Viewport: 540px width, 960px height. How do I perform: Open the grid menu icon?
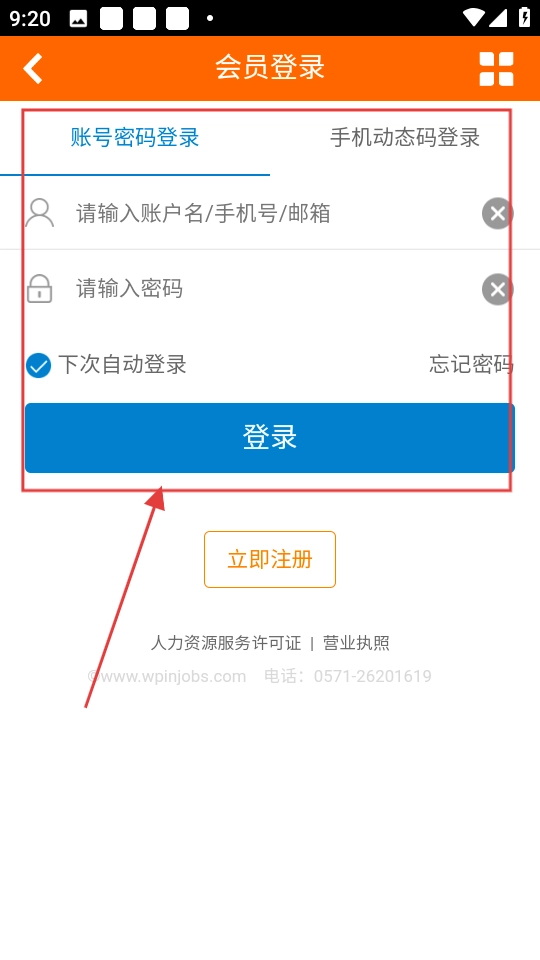tap(496, 69)
